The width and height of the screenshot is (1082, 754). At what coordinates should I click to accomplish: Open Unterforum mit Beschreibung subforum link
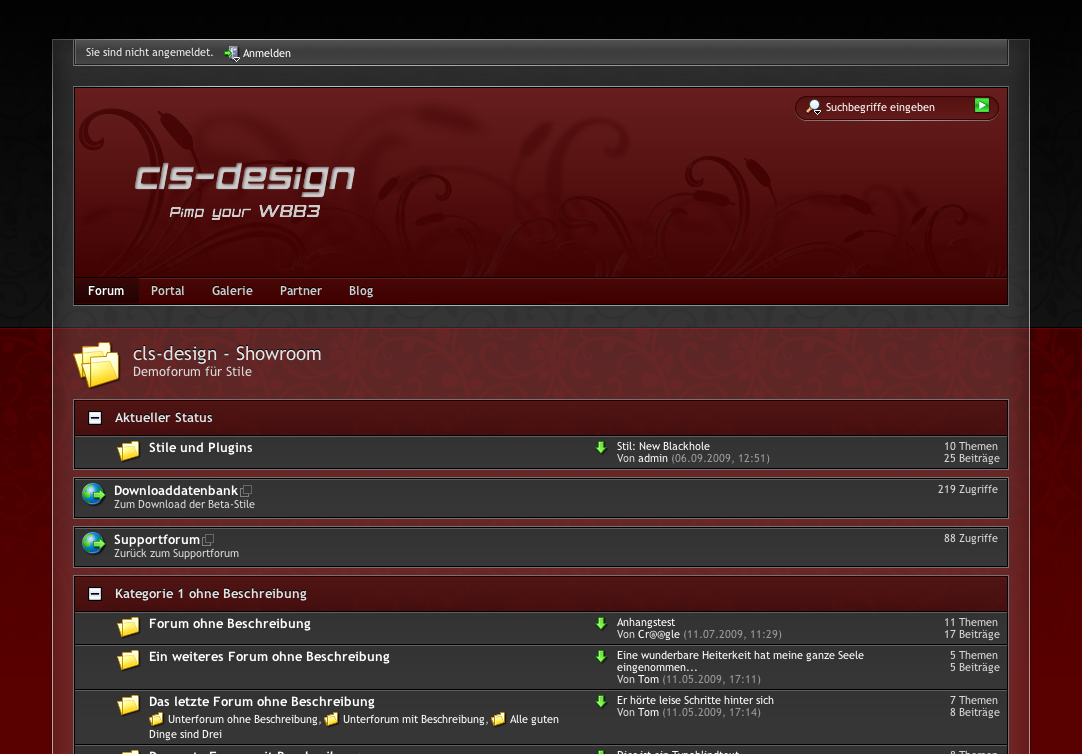click(x=413, y=719)
